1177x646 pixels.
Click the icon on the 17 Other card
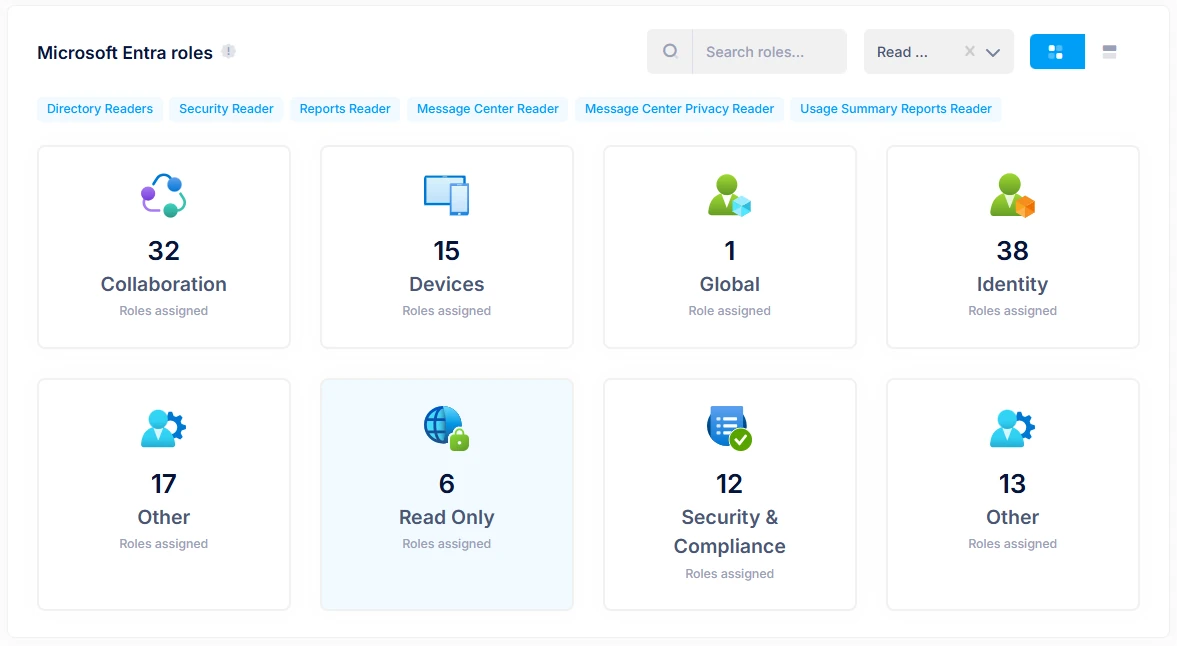coord(164,428)
